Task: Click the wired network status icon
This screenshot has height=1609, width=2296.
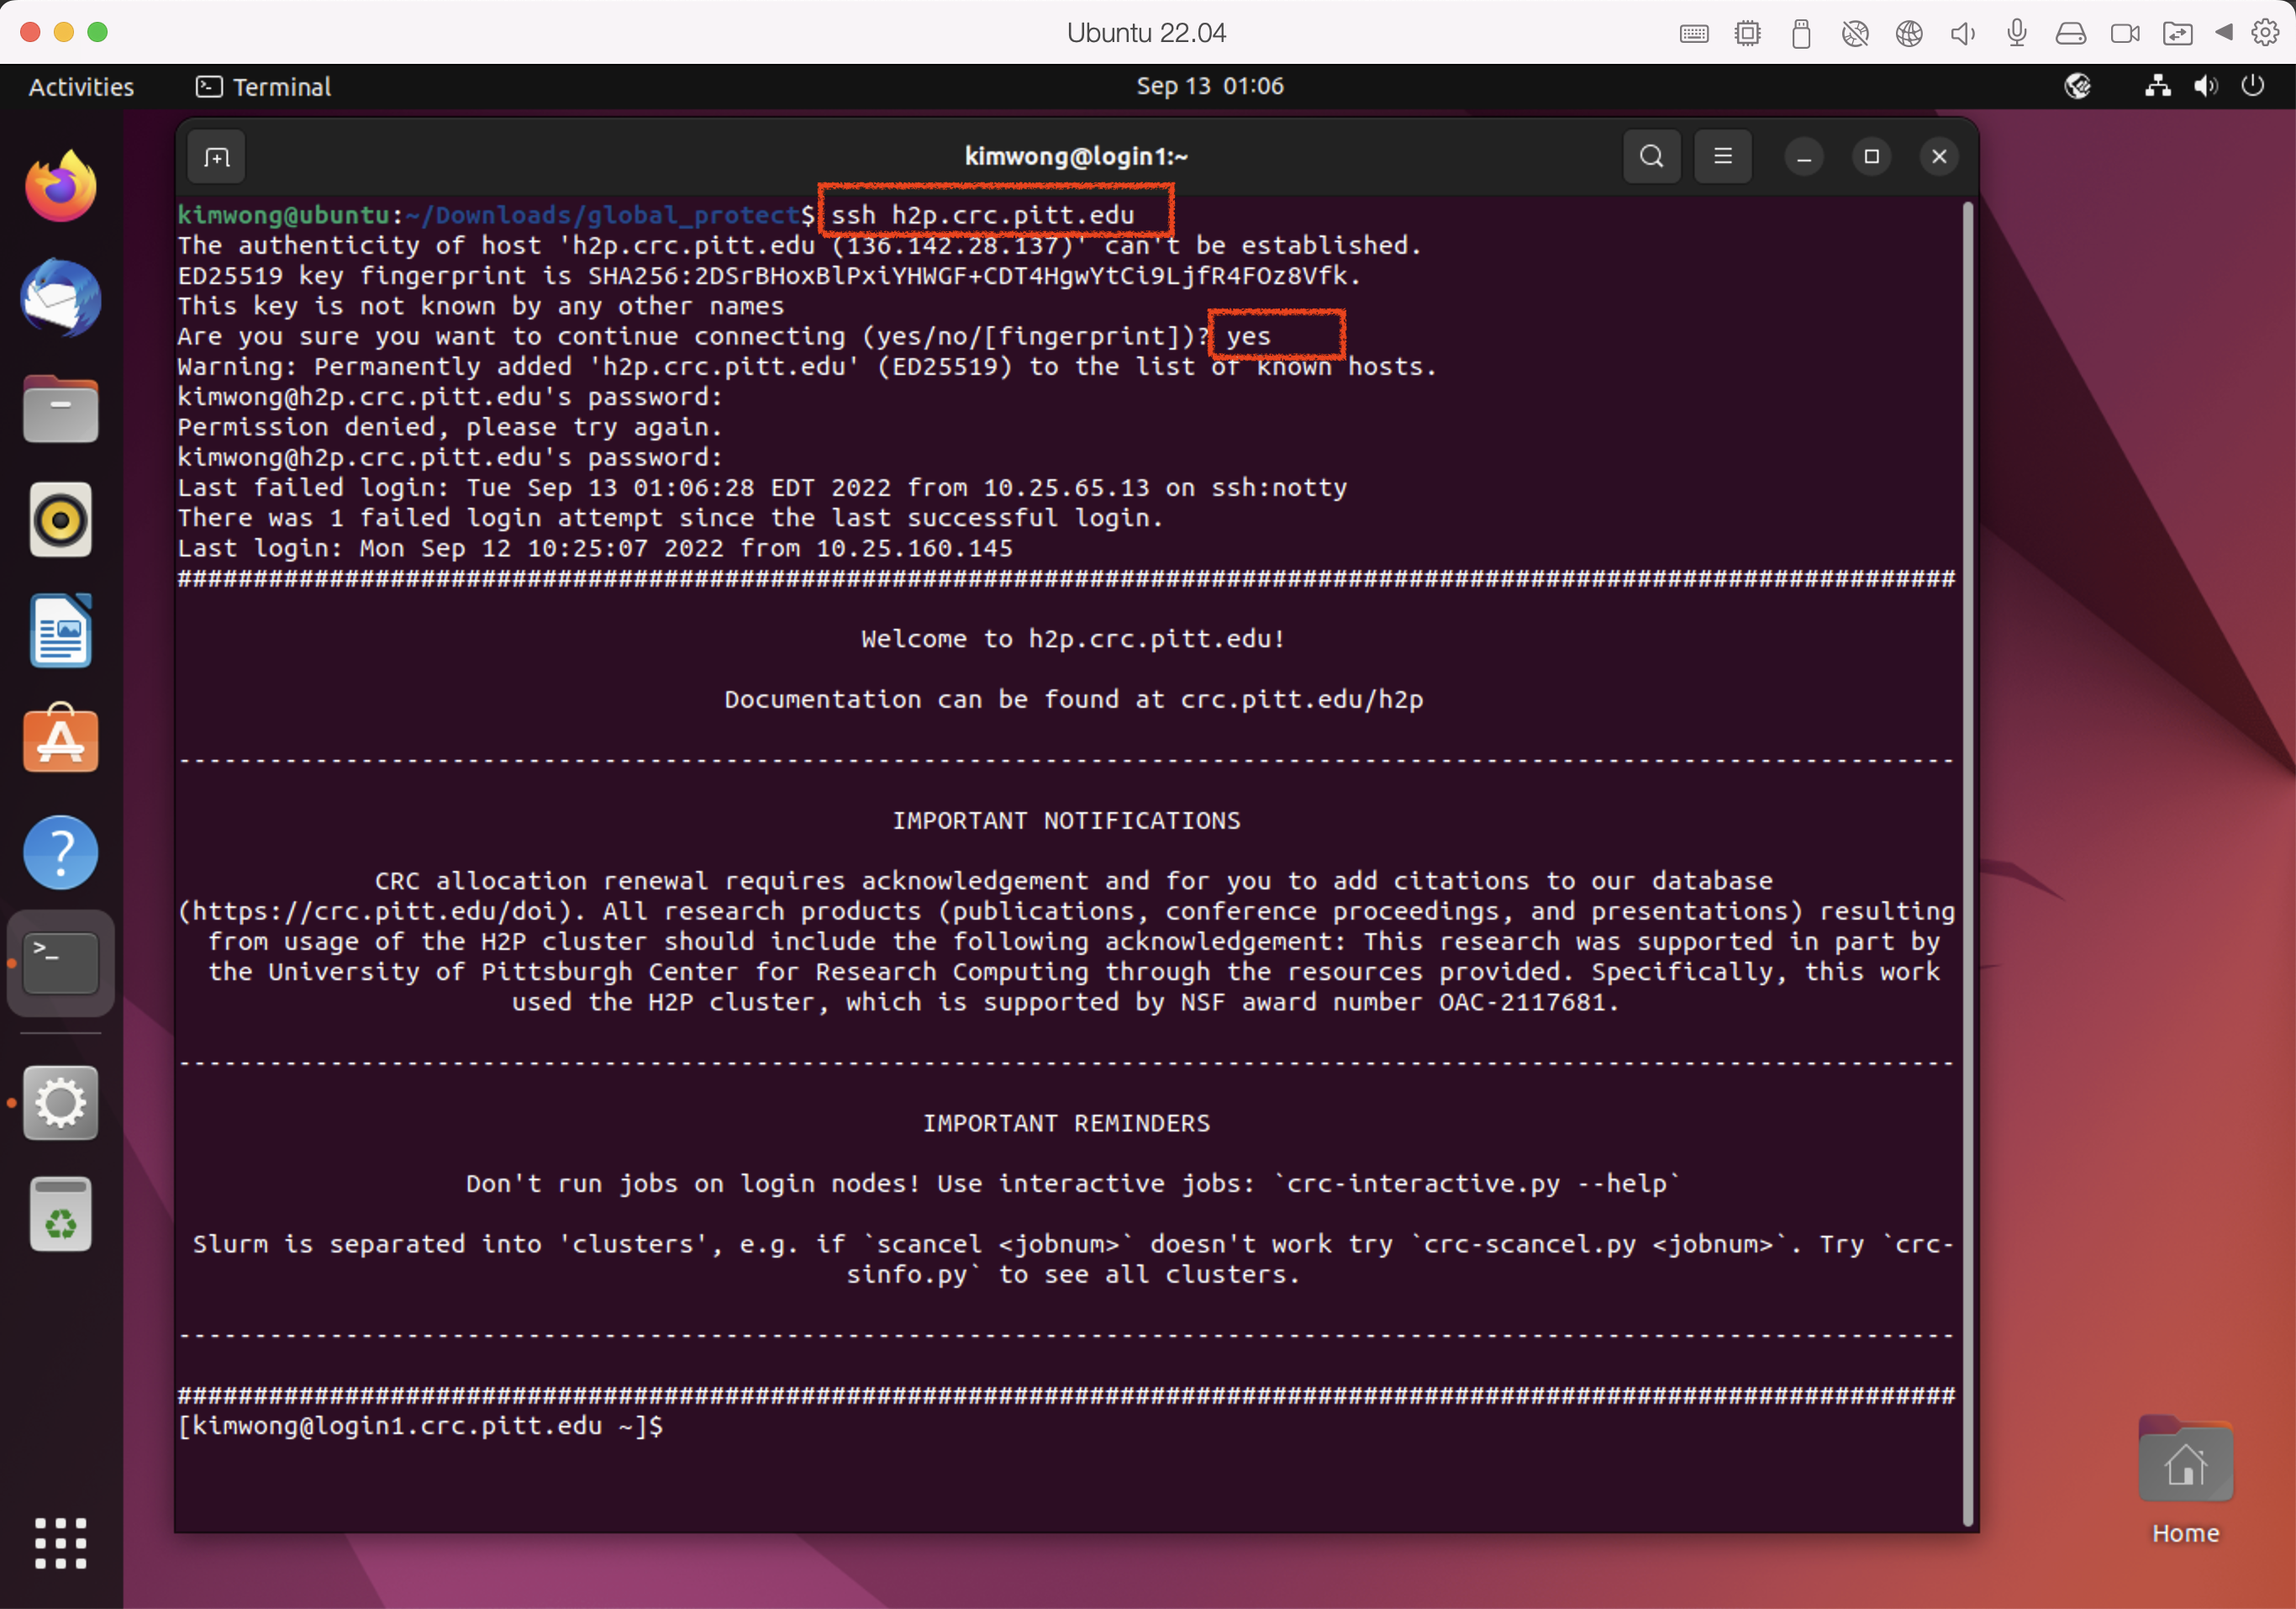Action: pyautogui.click(x=2157, y=86)
